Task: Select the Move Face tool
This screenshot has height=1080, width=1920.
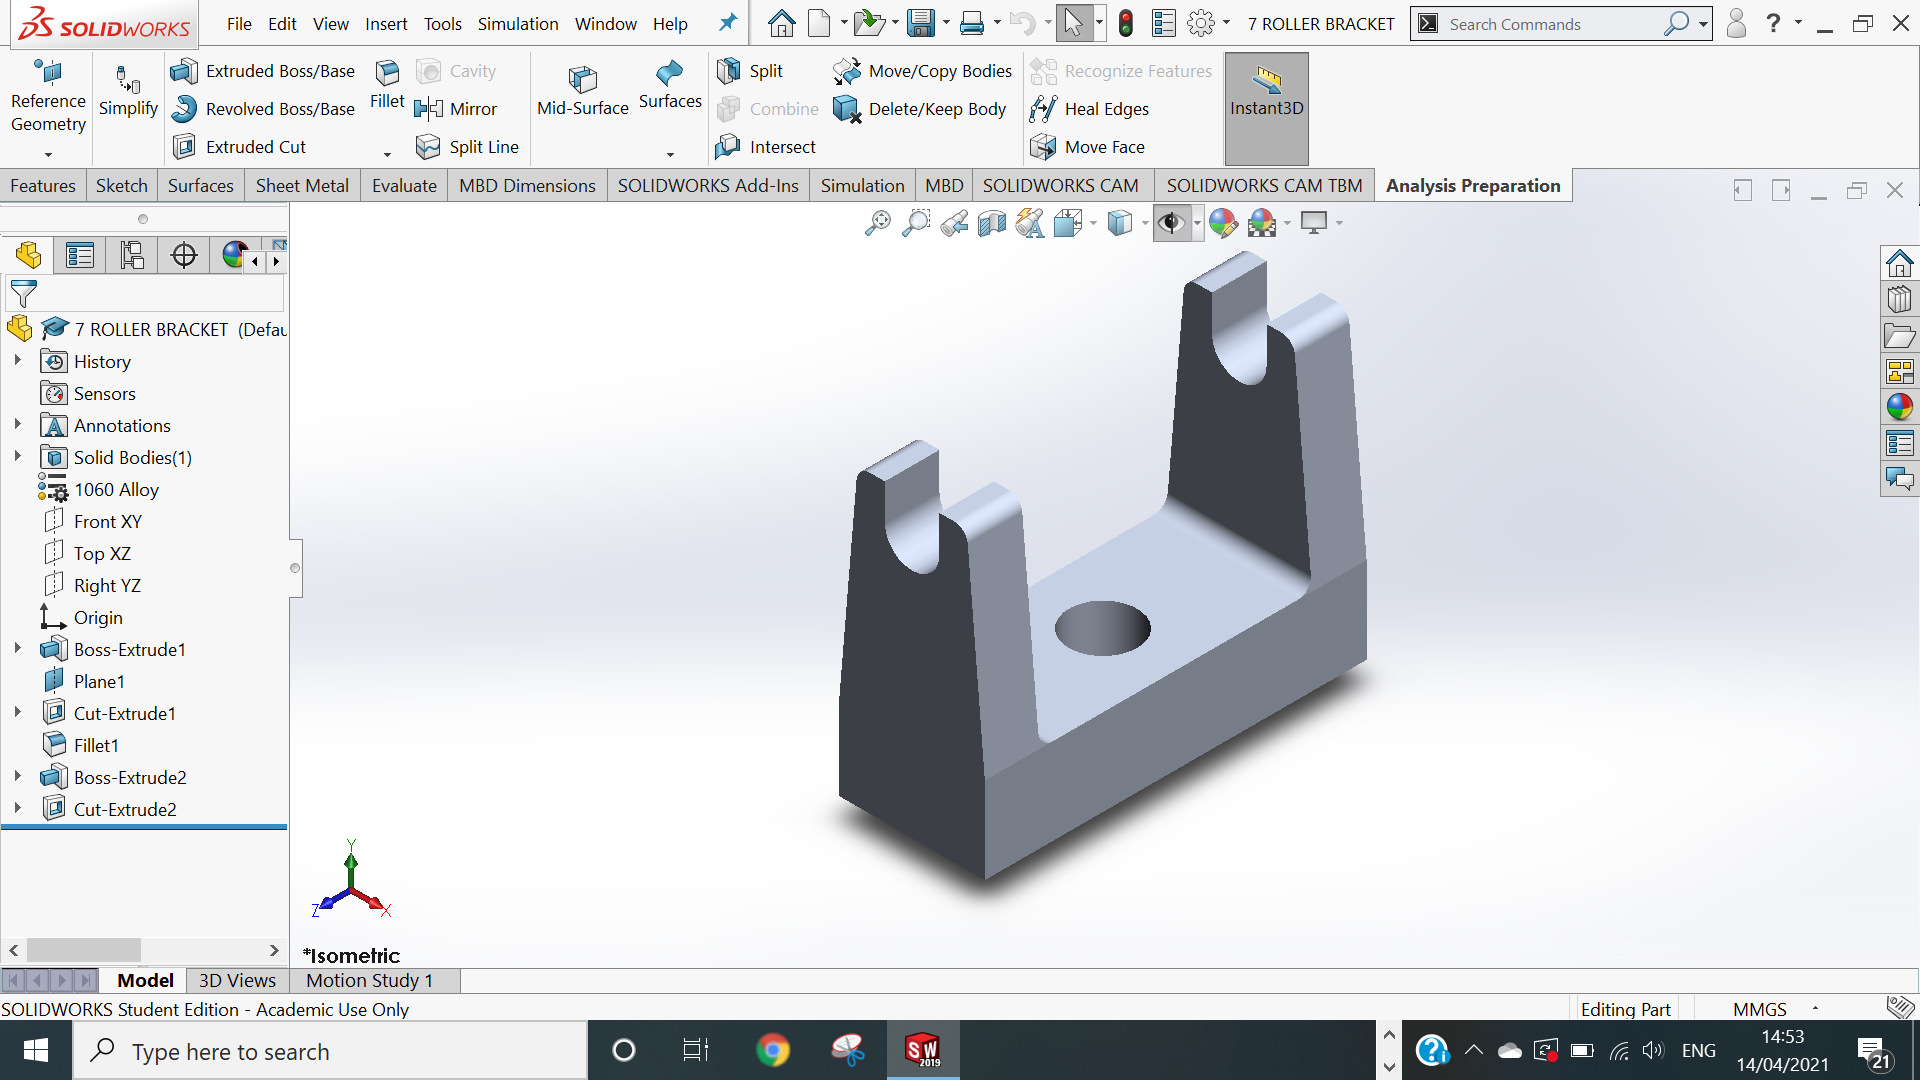Action: pos(1088,147)
